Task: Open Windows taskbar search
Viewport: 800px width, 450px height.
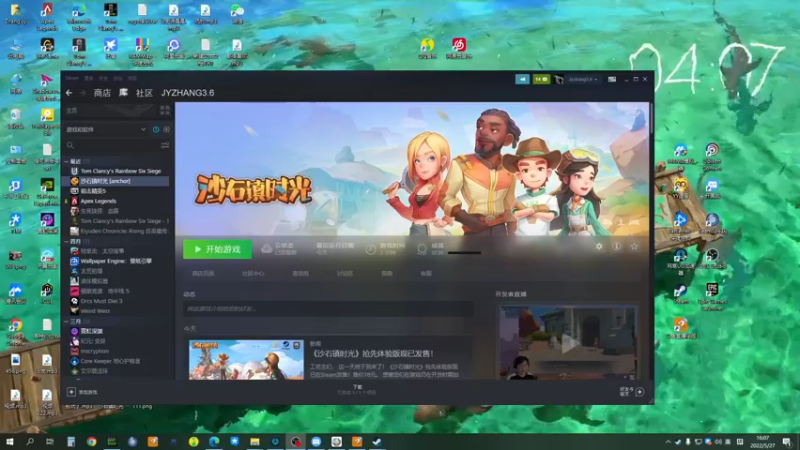Action: pos(30,441)
